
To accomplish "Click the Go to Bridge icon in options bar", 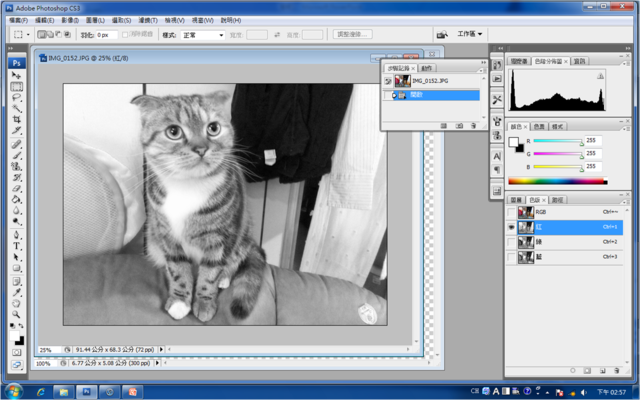I will pyautogui.click(x=442, y=34).
